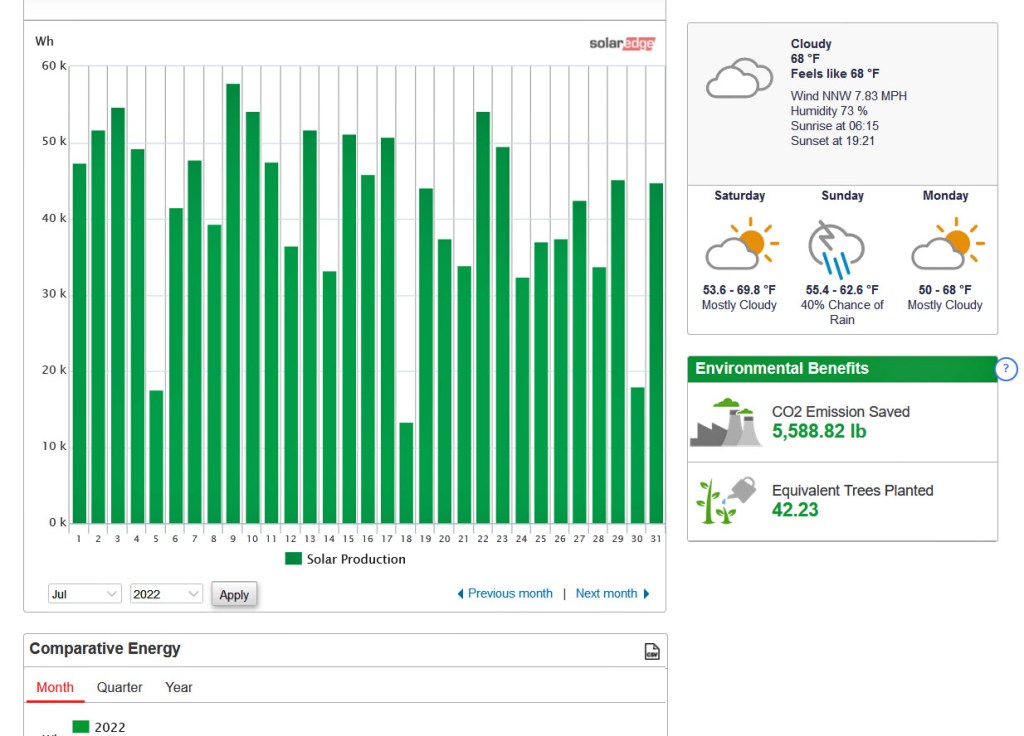Click the Equivalent Trees Planted watering icon
Image resolution: width=1024 pixels, height=736 pixels.
click(726, 500)
